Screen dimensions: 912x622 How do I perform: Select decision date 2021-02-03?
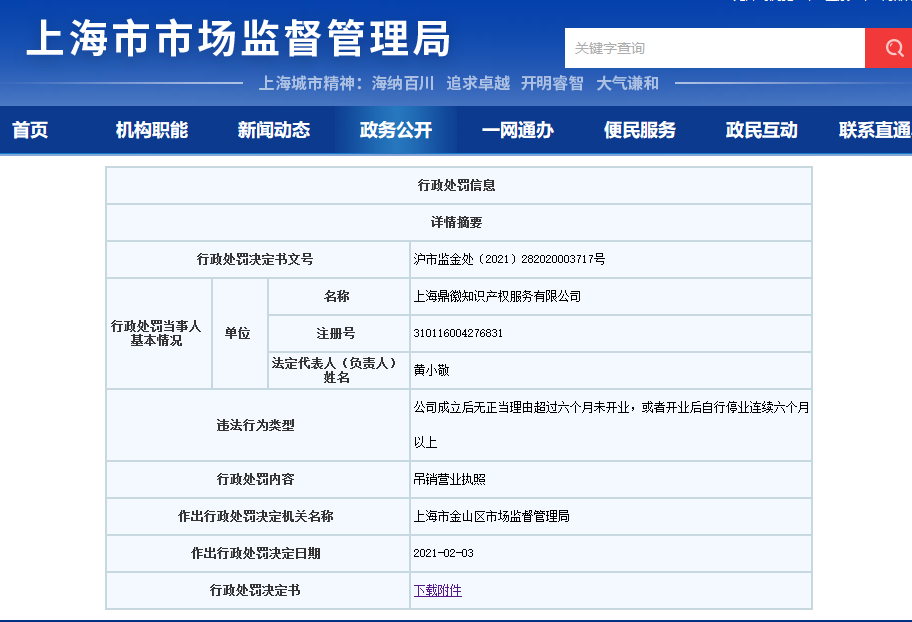coord(443,553)
